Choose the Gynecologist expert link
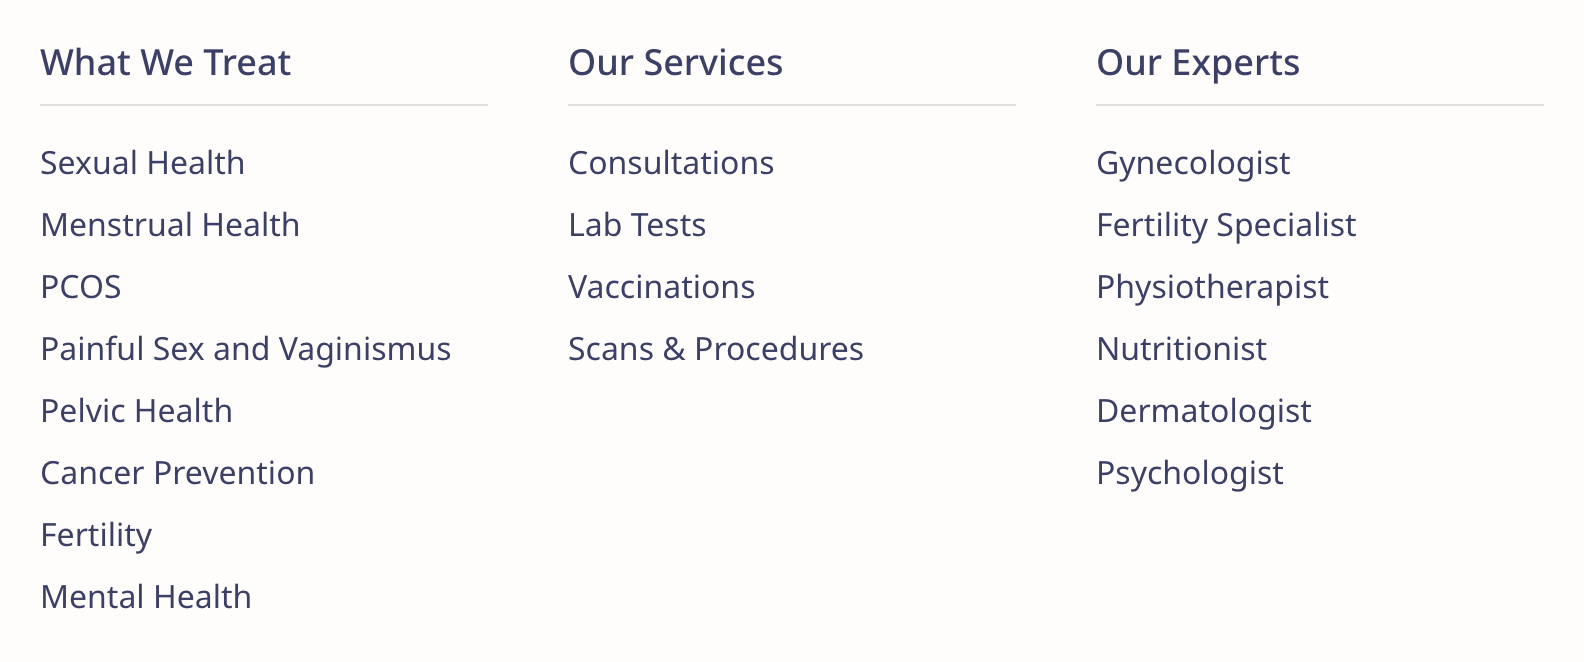The width and height of the screenshot is (1584, 662). pyautogui.click(x=1193, y=163)
